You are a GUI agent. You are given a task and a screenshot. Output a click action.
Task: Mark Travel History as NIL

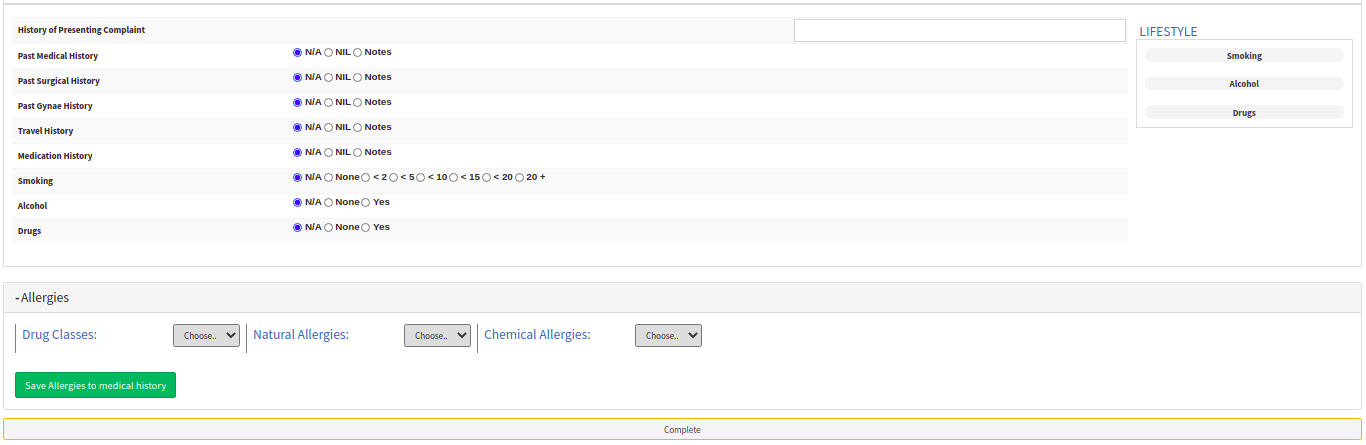[x=329, y=127]
